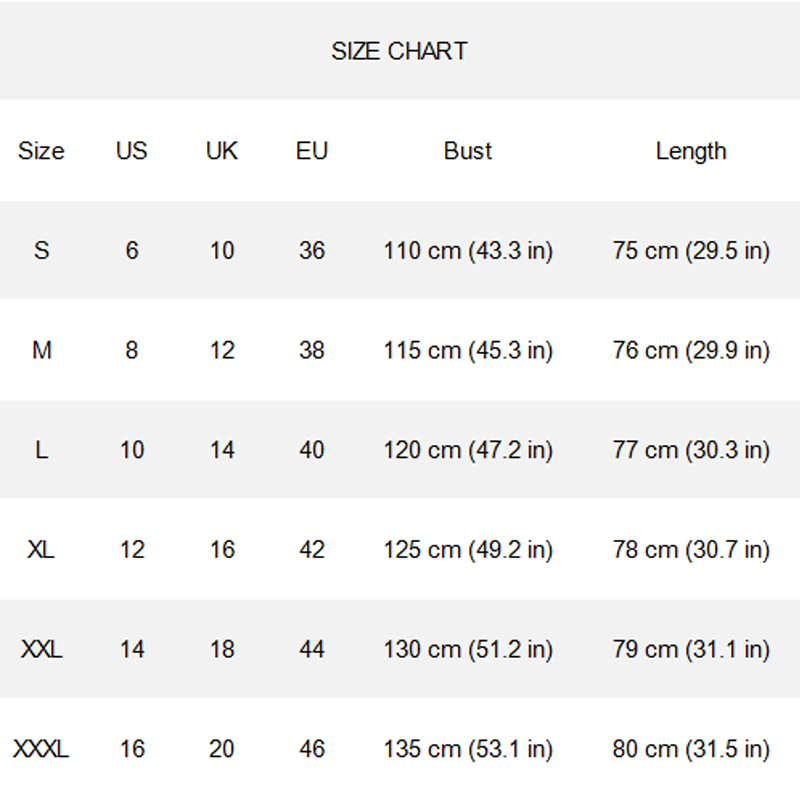Click length value 78 cm (30.7 in)
800x799 pixels.
691,550
